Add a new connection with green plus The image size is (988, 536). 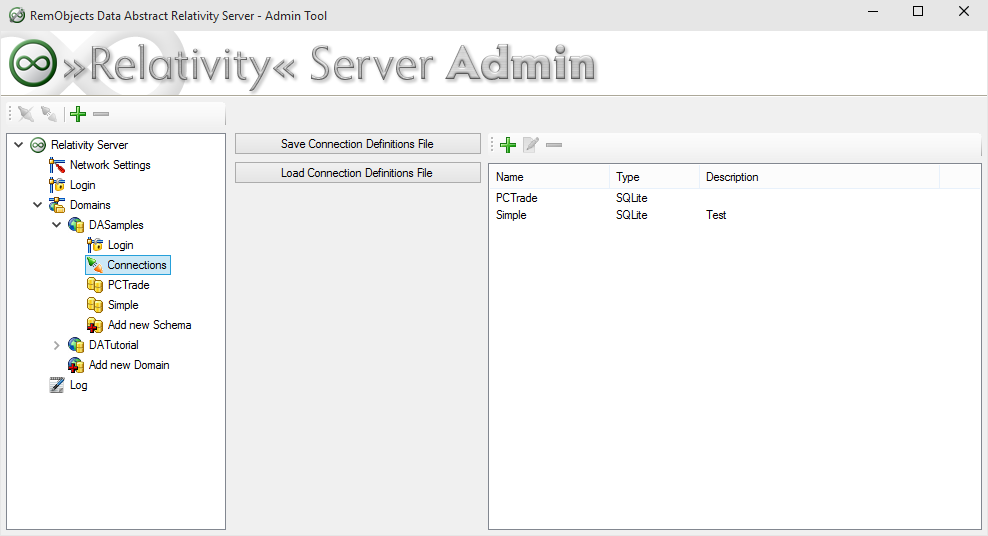tap(508, 145)
